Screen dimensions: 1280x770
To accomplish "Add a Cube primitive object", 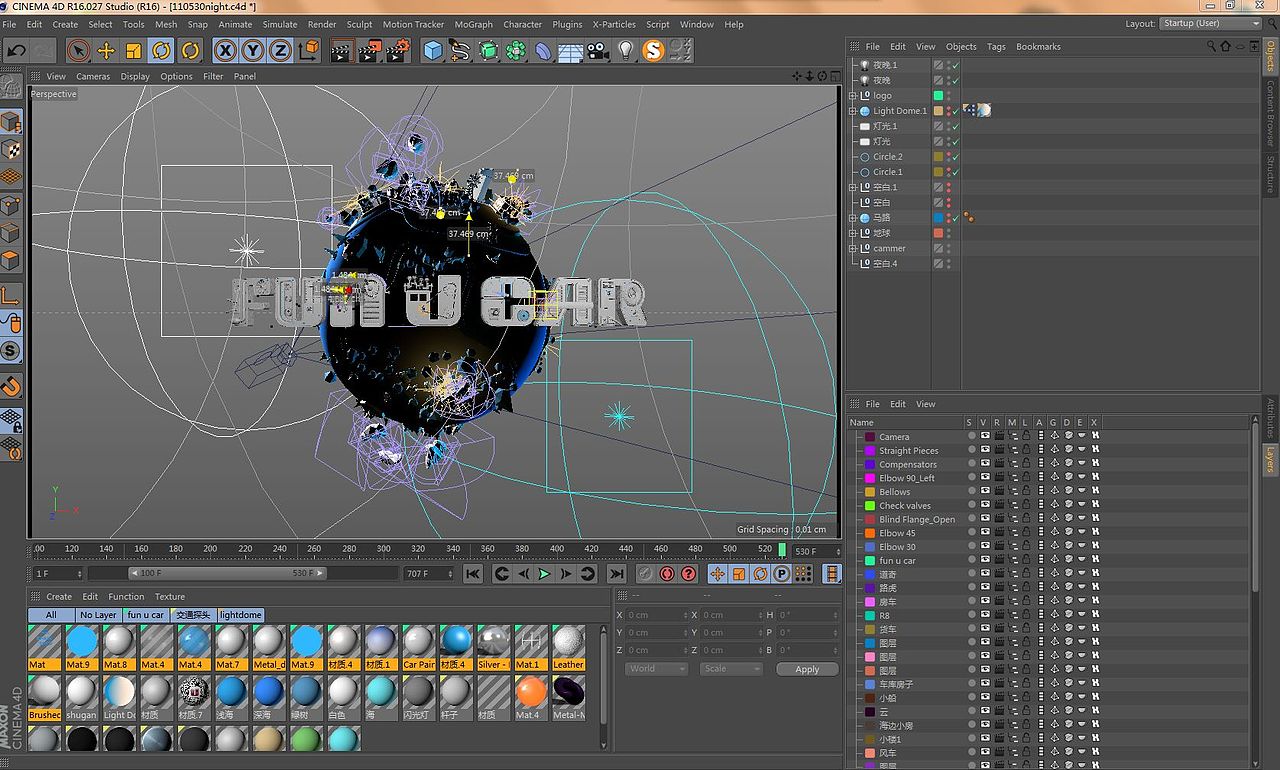I will pyautogui.click(x=433, y=50).
